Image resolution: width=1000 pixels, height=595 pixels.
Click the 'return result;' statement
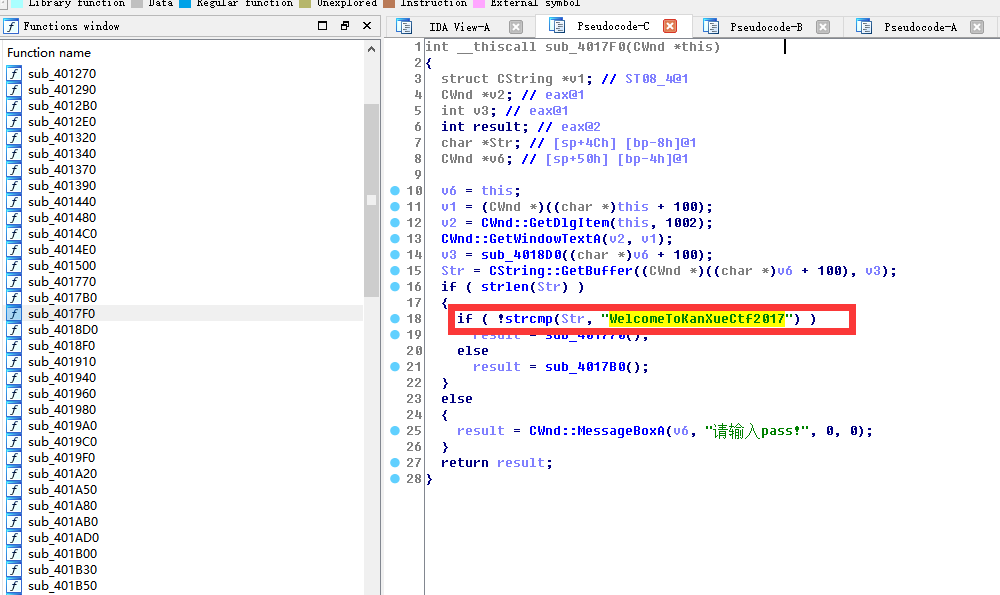pos(497,462)
